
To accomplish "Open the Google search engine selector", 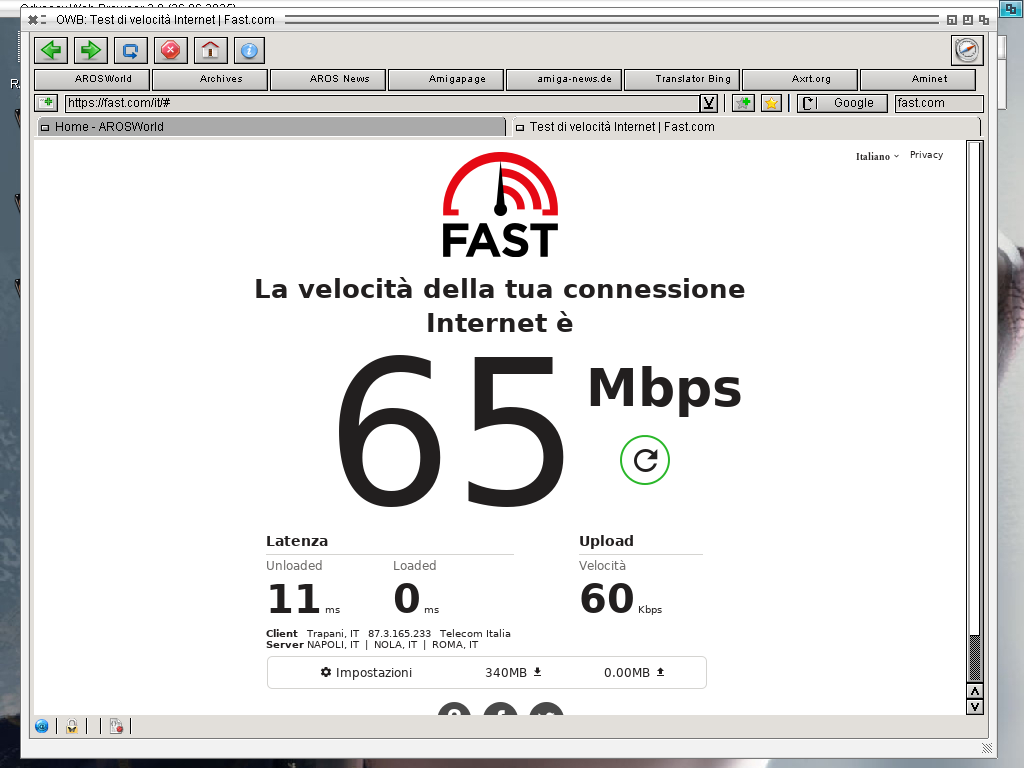I will click(x=842, y=103).
